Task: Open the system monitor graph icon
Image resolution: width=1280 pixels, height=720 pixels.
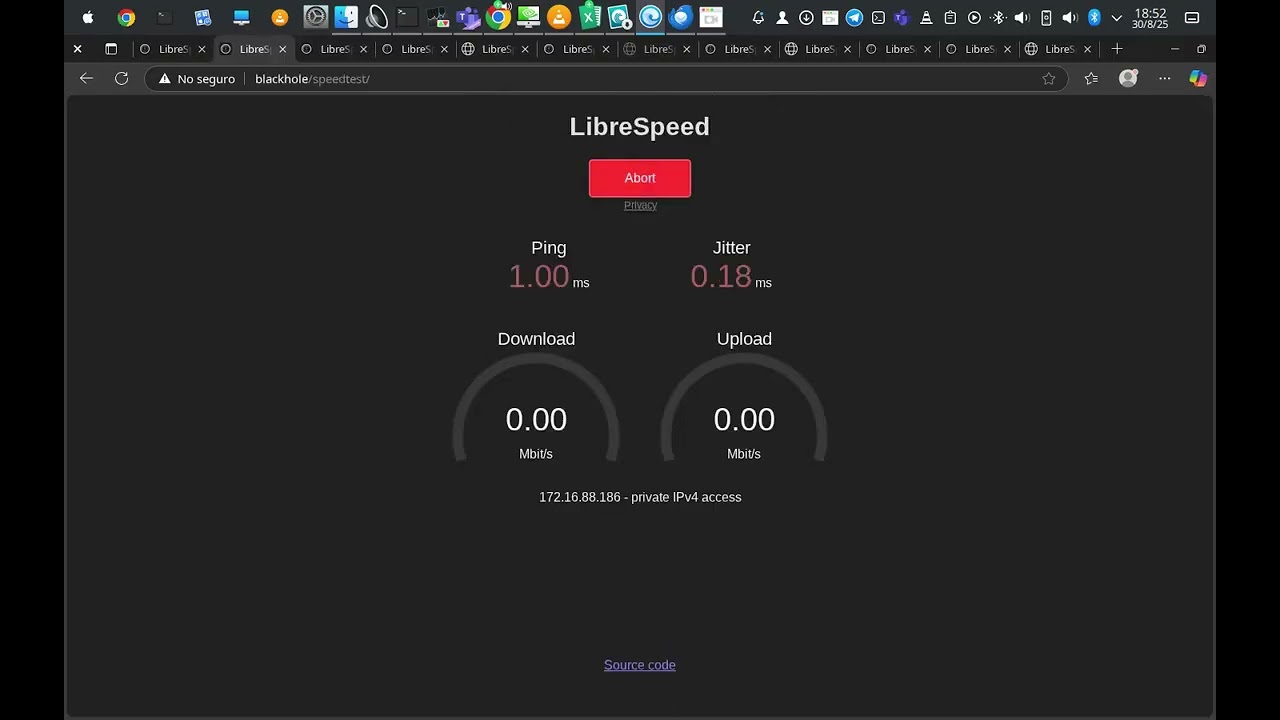Action: tap(437, 17)
